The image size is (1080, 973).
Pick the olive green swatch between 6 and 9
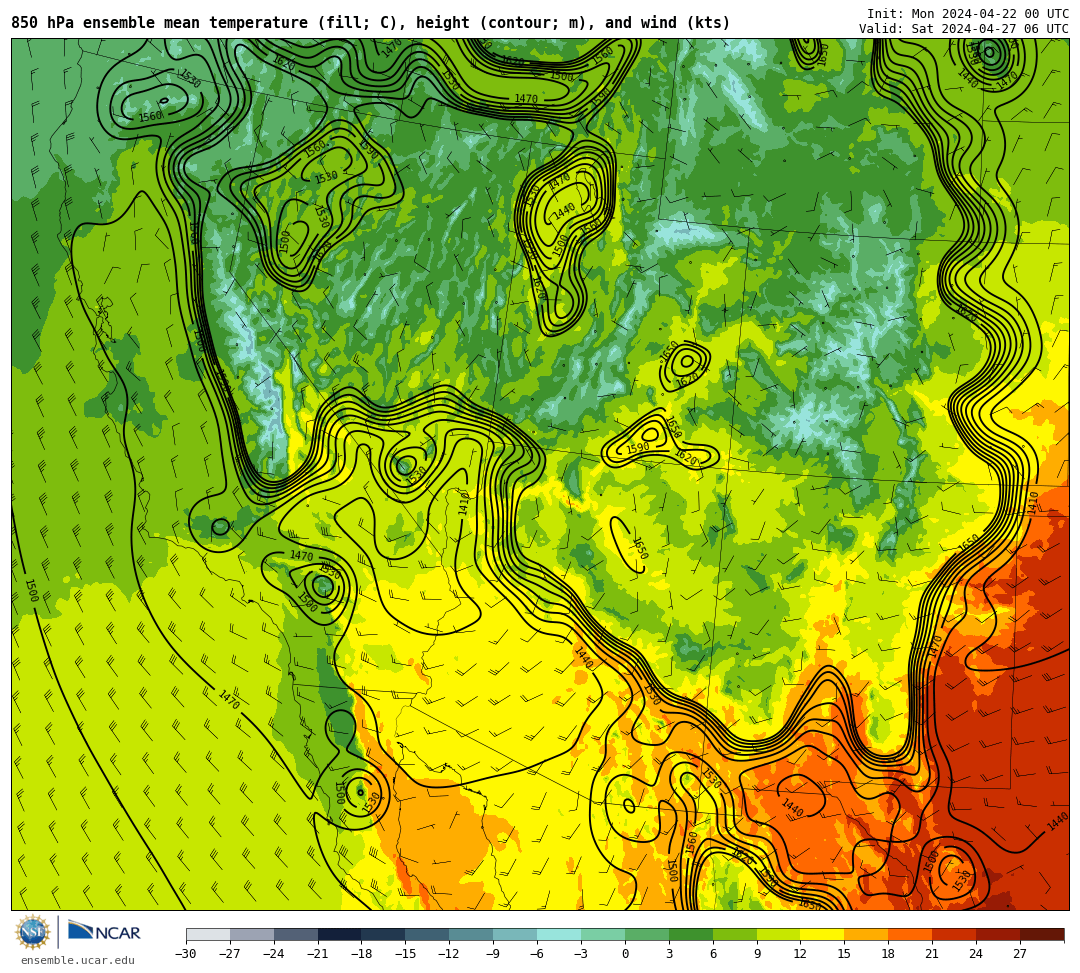click(735, 934)
